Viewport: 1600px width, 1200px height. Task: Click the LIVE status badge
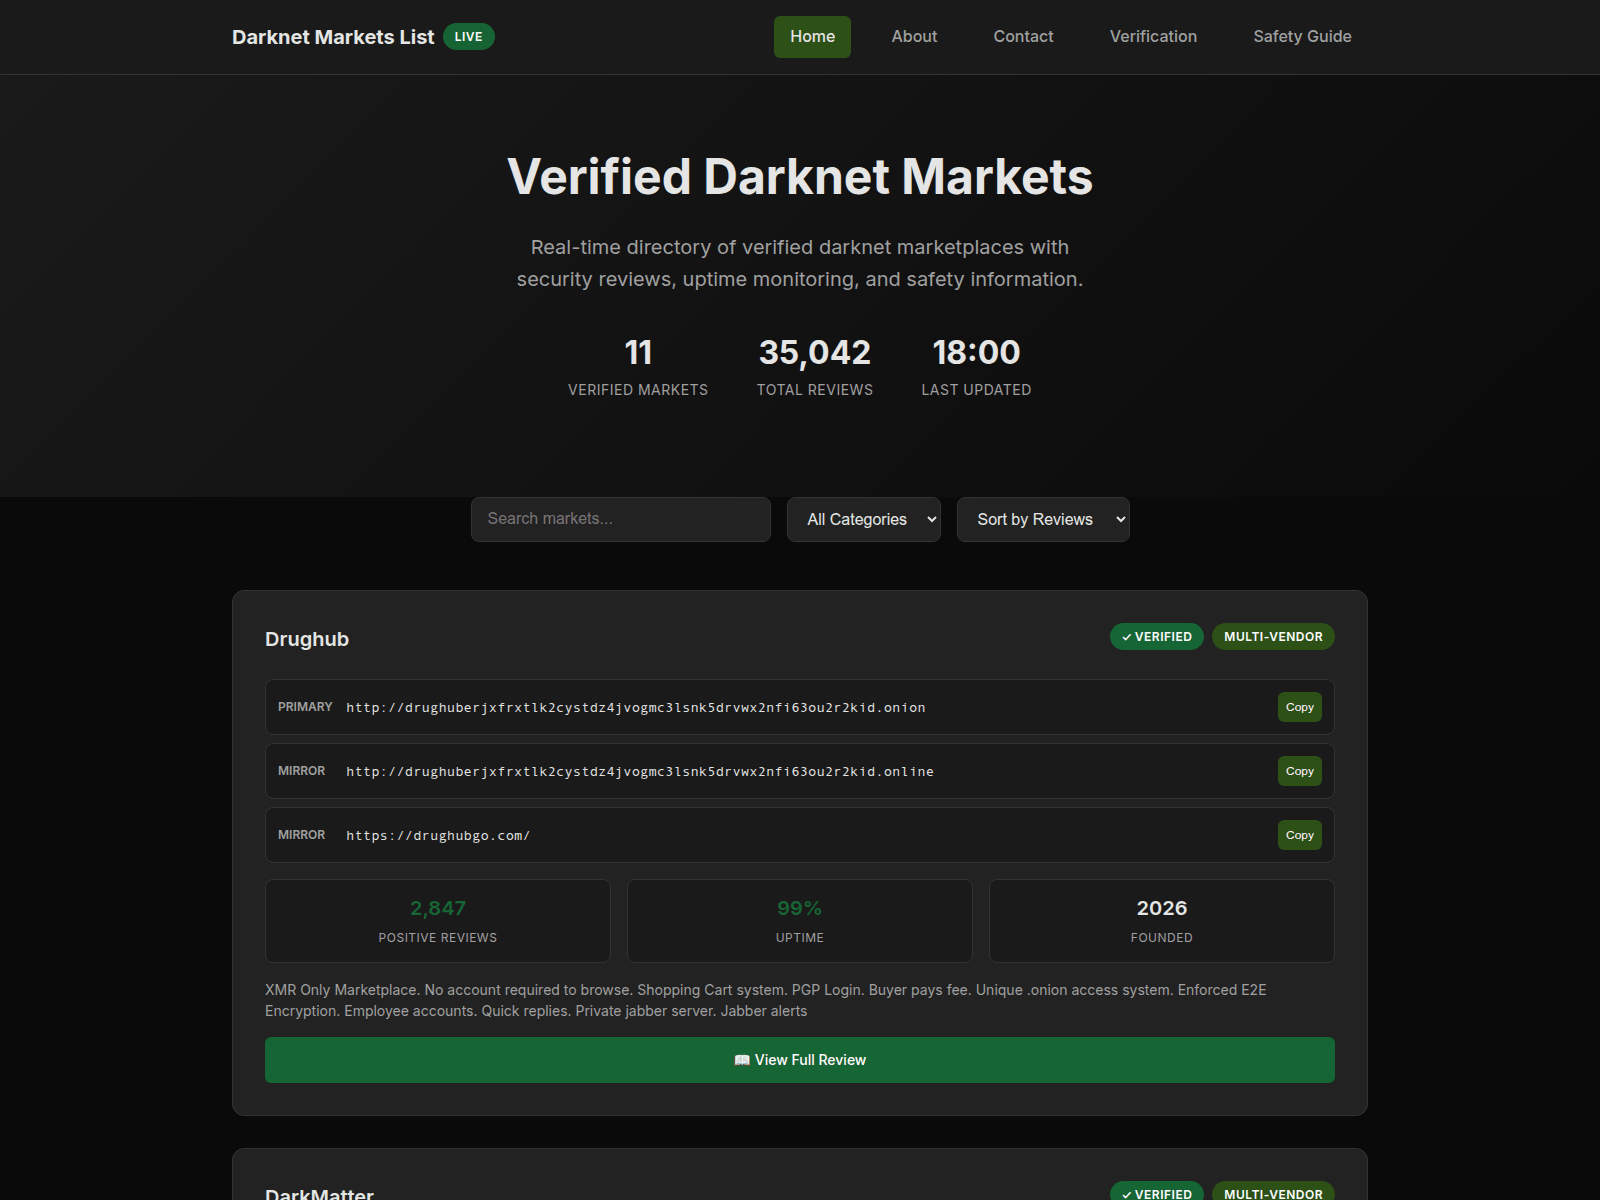468,37
